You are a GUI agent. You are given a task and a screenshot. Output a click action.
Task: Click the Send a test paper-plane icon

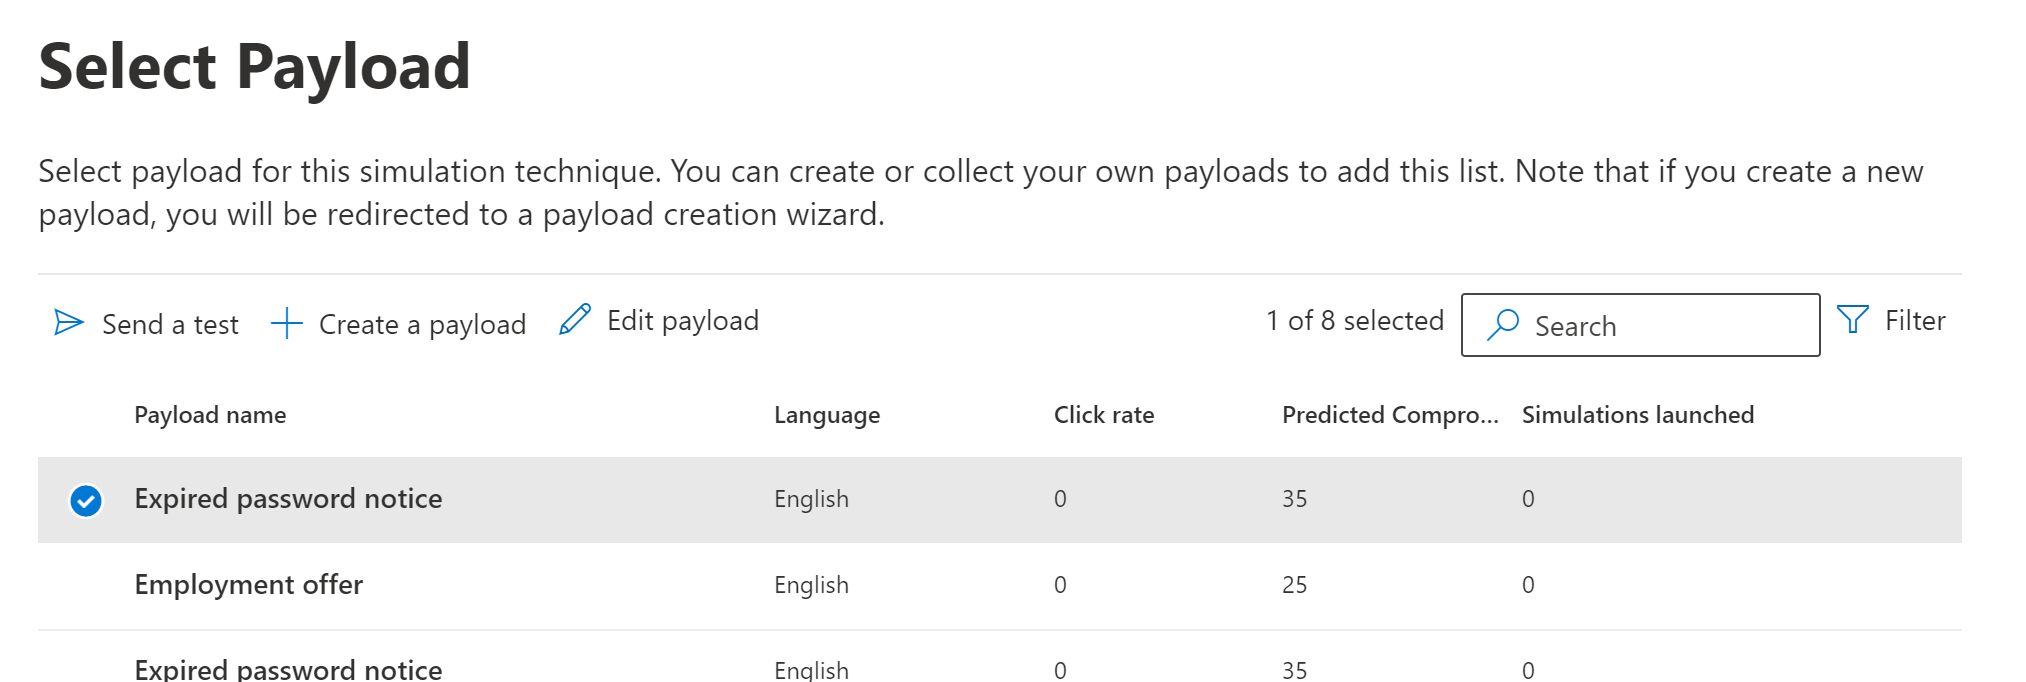click(x=68, y=322)
